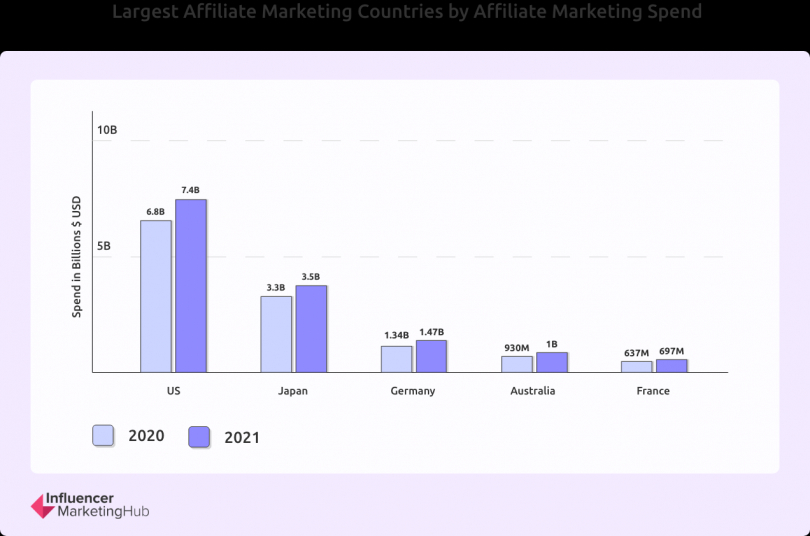
Task: Click the 7.4B value label
Action: 190,190
